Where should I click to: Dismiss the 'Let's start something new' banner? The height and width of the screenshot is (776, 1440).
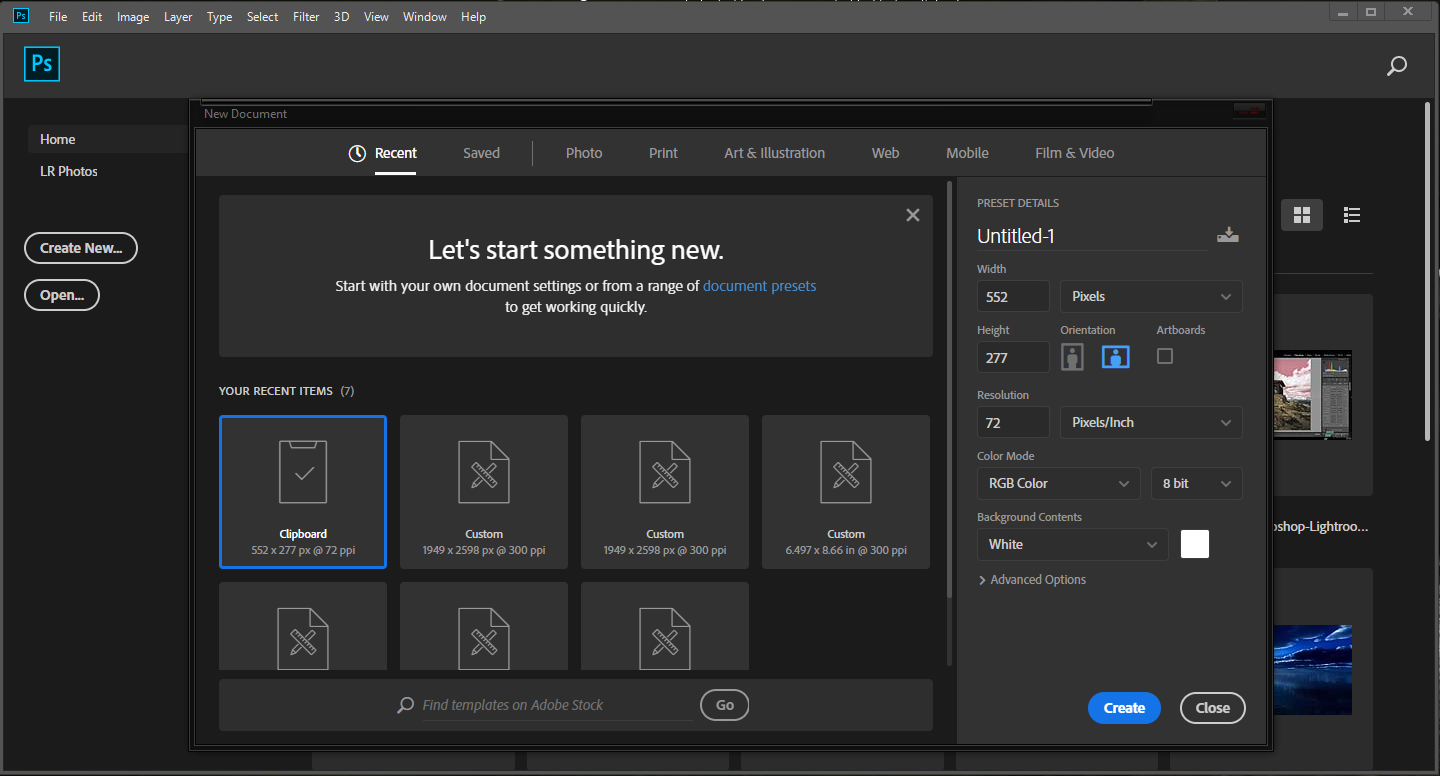coord(912,215)
